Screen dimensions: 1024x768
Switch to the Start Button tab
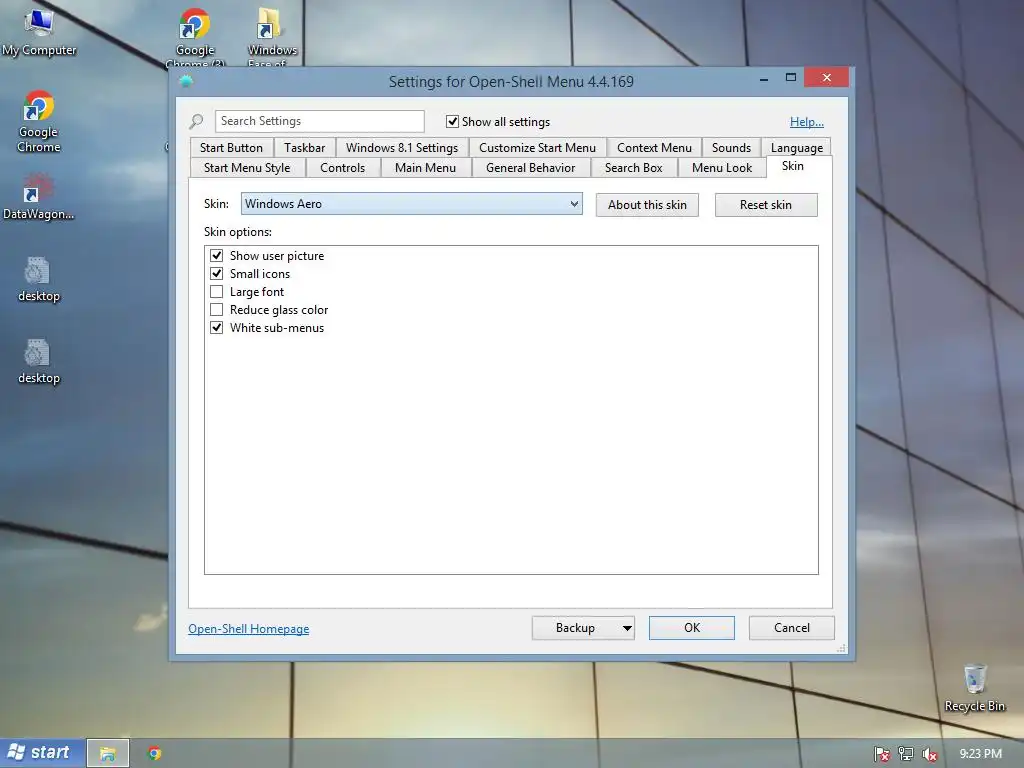[231, 148]
